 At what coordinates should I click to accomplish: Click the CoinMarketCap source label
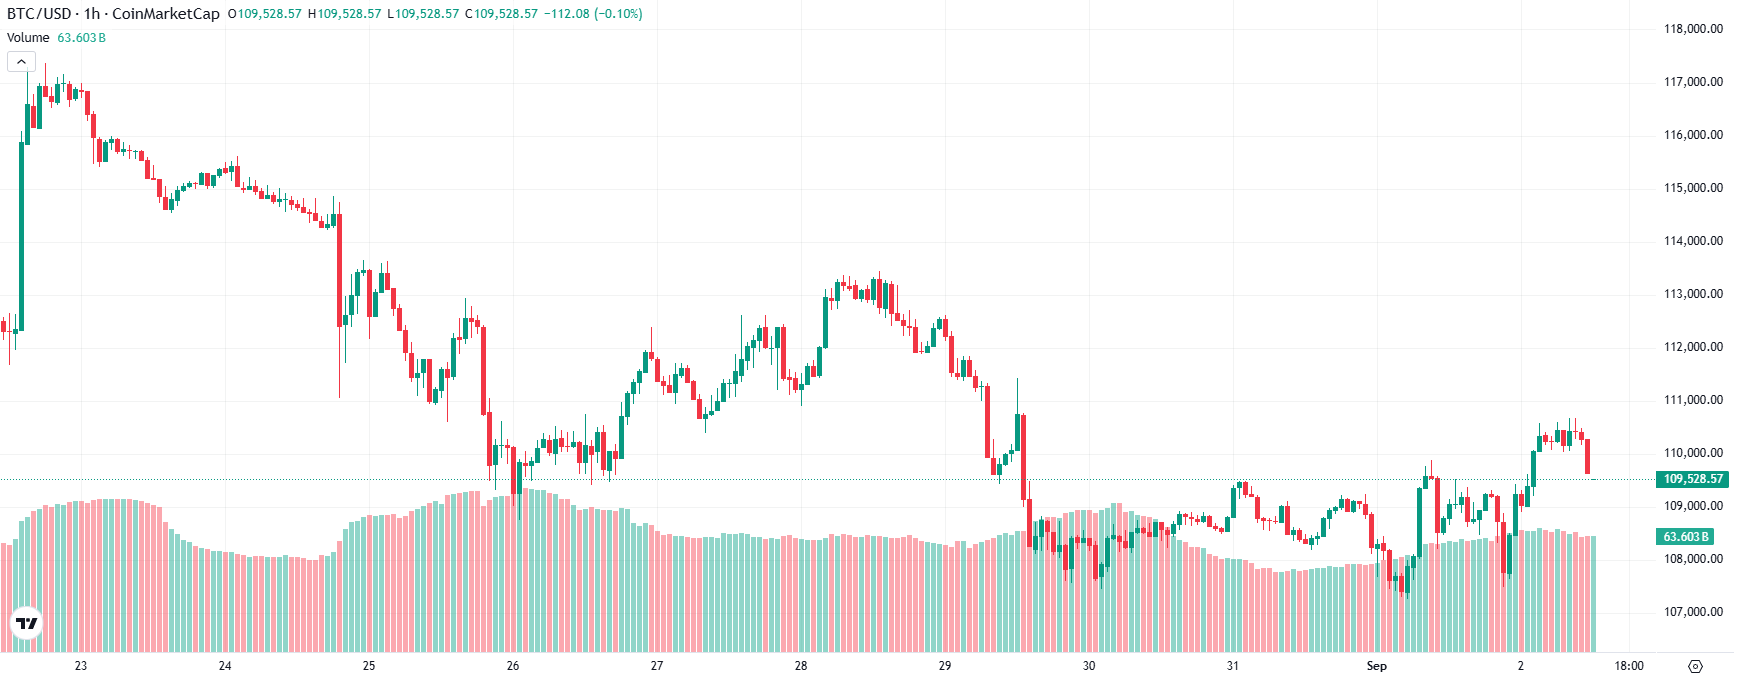[x=170, y=13]
